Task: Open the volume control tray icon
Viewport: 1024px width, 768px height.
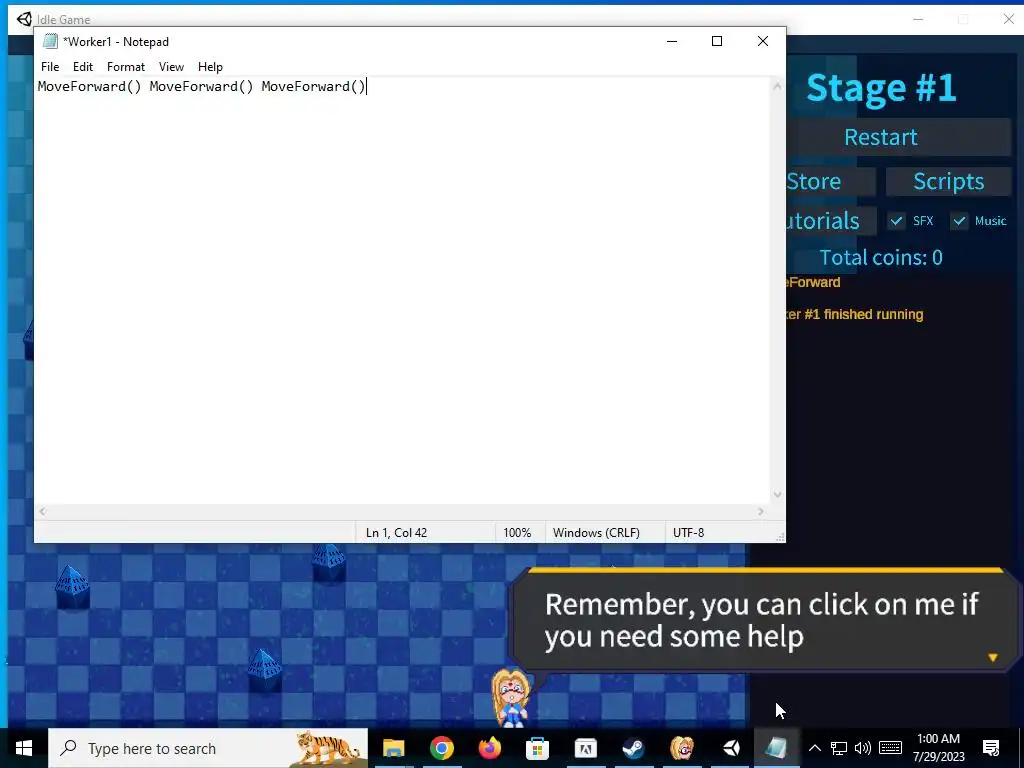Action: coord(863,748)
